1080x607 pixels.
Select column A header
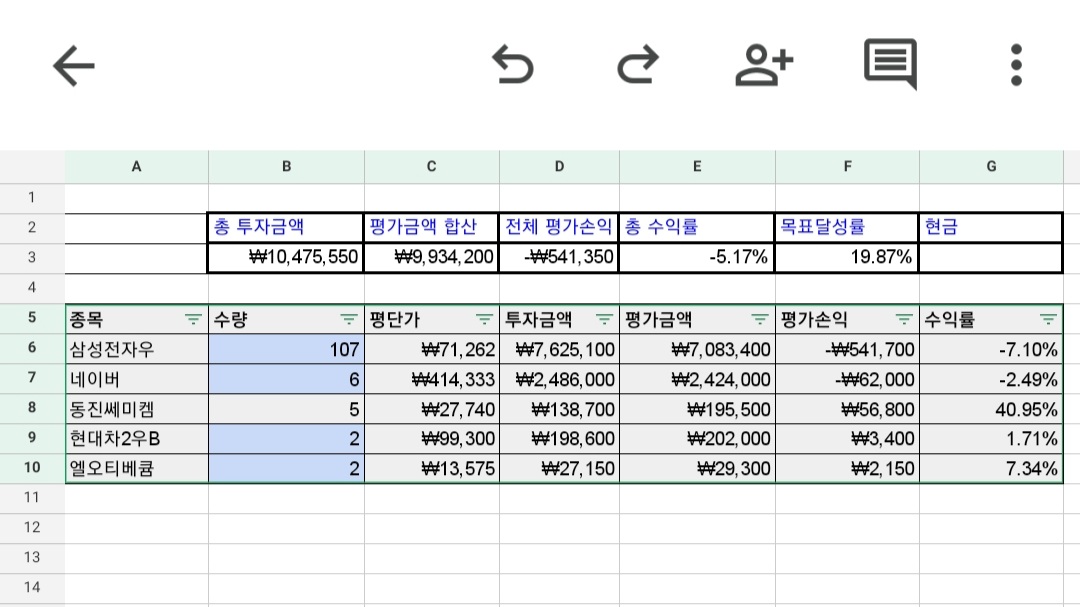(x=136, y=167)
